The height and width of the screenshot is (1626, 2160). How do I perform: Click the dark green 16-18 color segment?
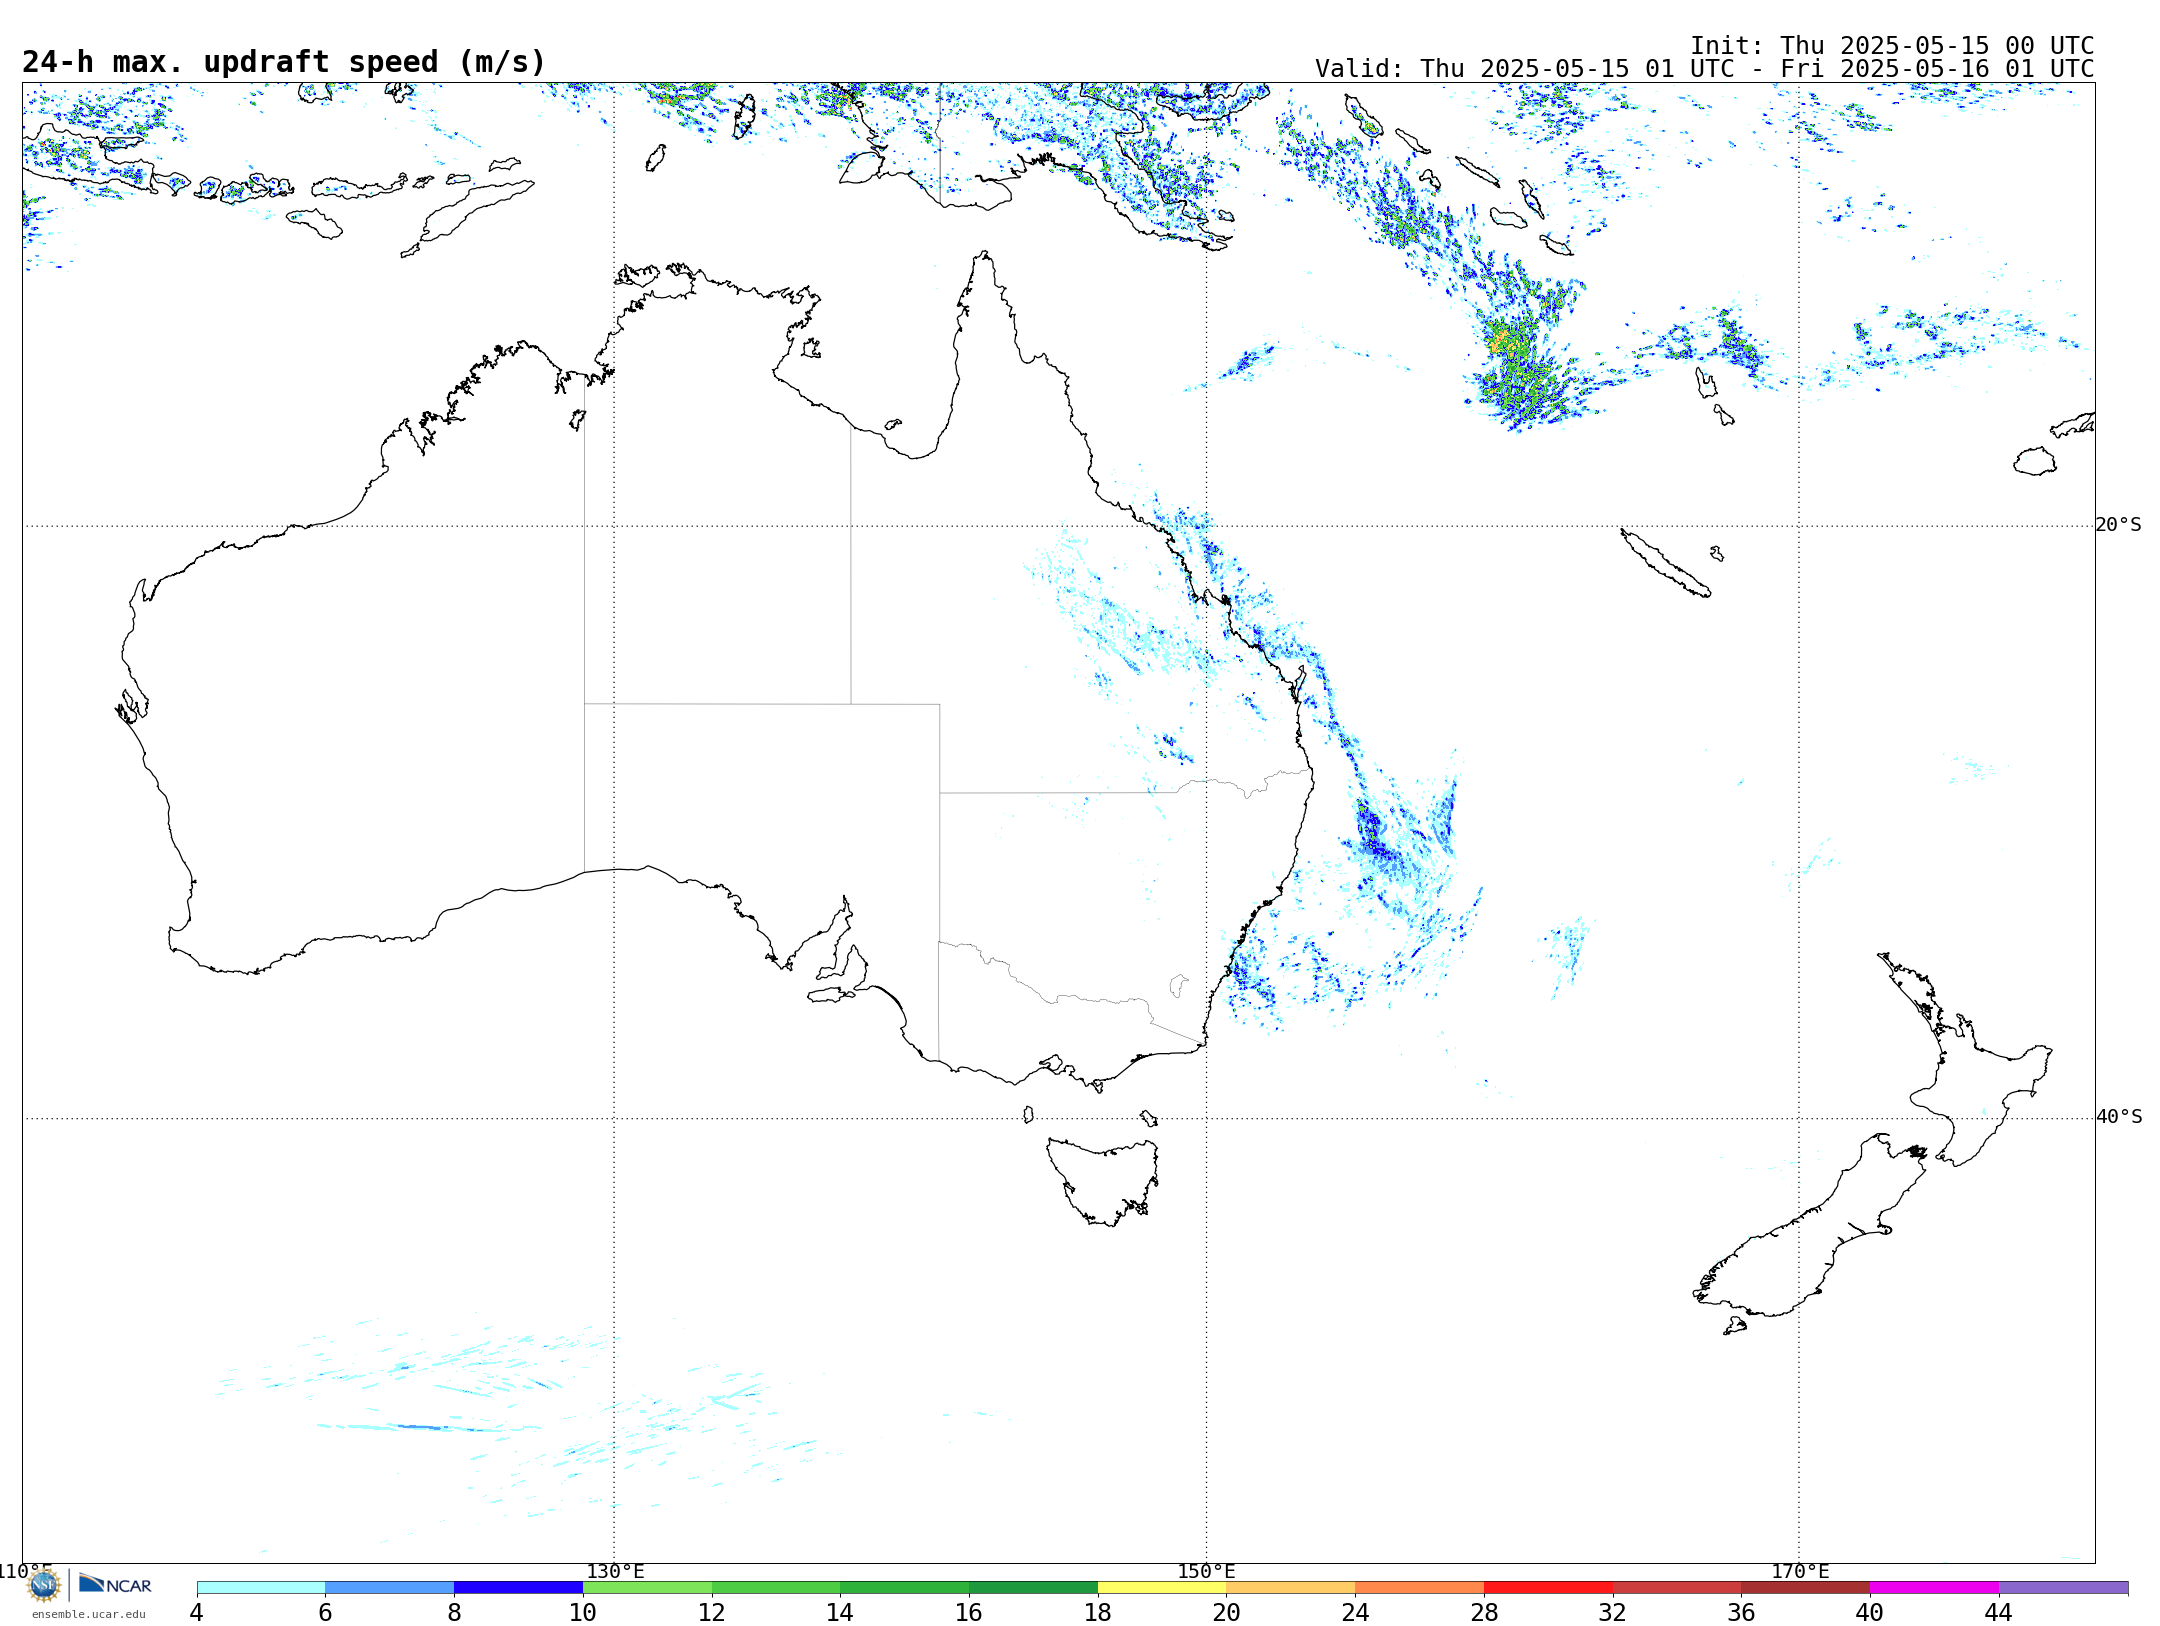point(1033,1588)
